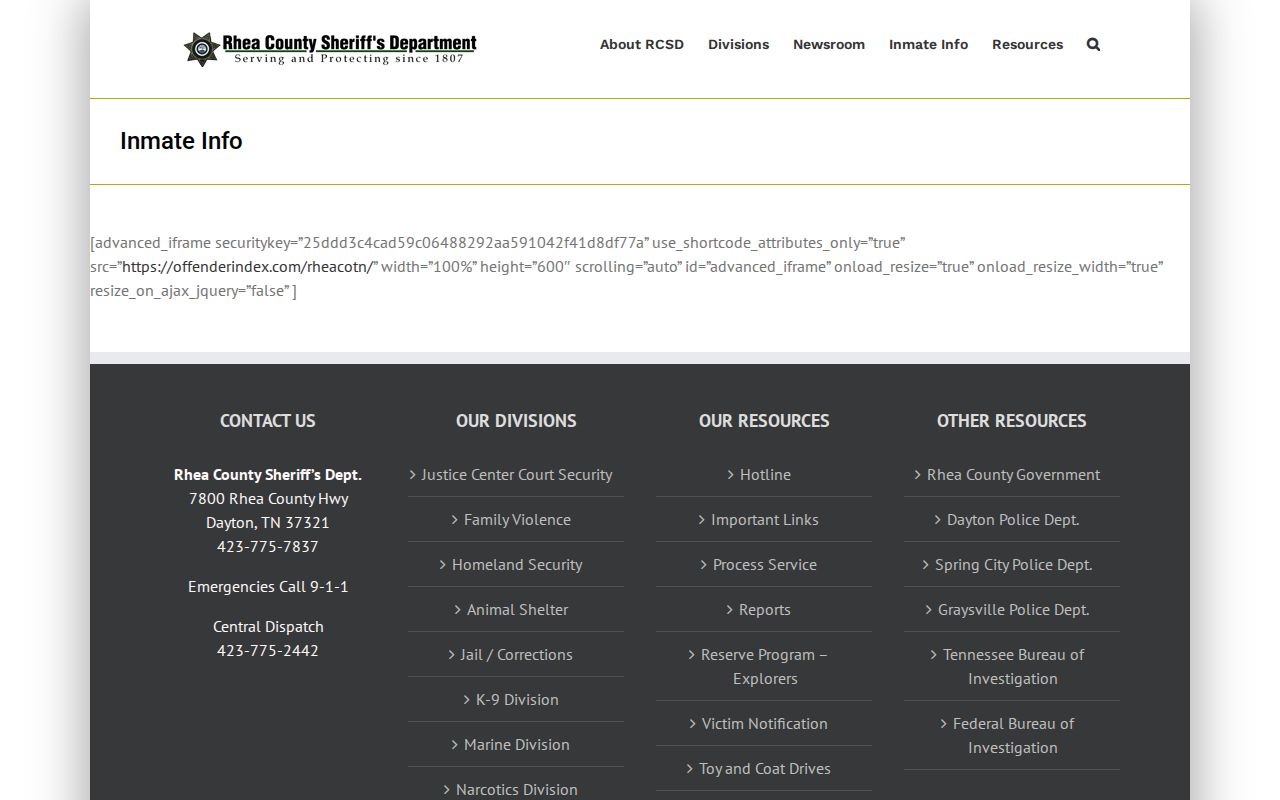This screenshot has height=800, width=1280.
Task: Click the CONTACT US footer heading
Action: [268, 421]
